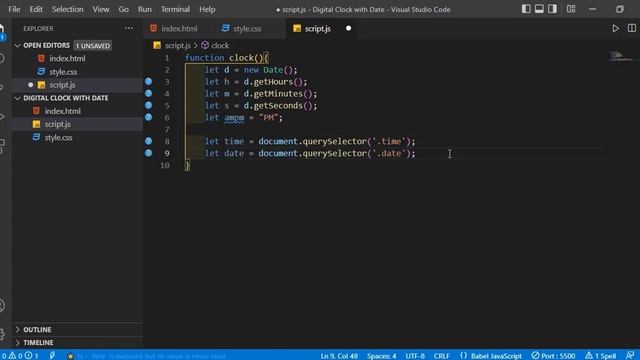Switch to the index.html editor tab

point(174,29)
